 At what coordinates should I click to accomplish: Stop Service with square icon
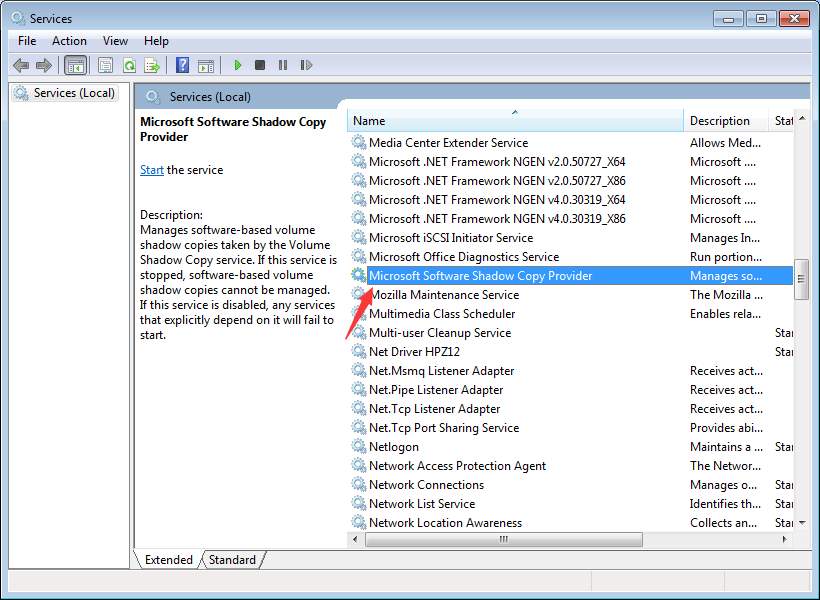pos(260,65)
